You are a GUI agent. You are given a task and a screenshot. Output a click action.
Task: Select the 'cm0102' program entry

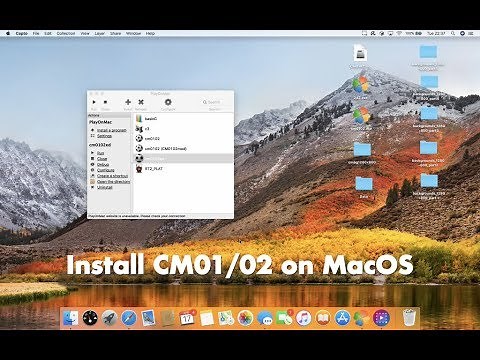tap(183, 138)
